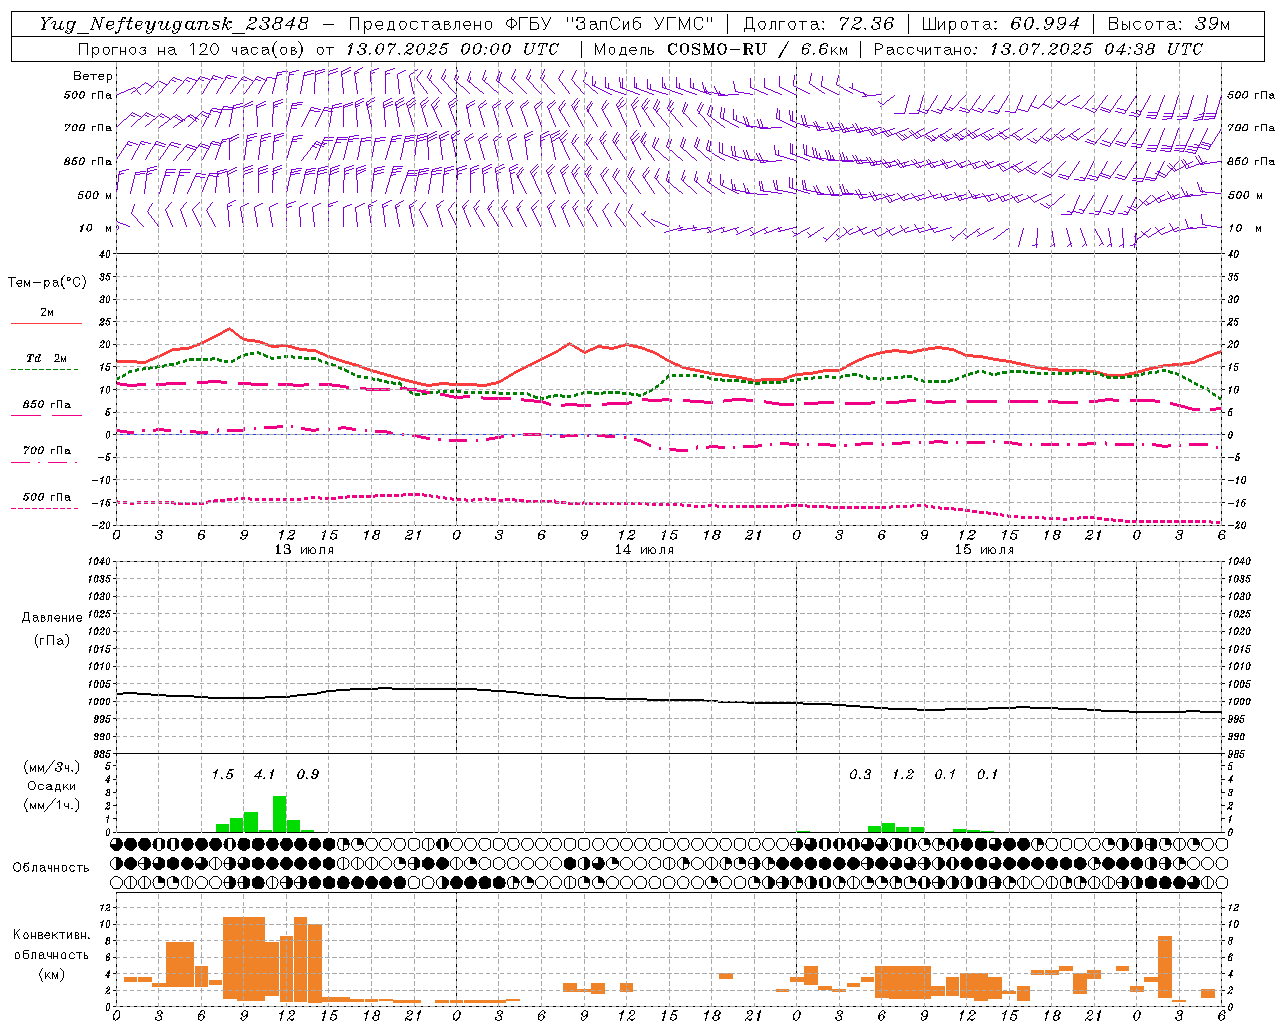Click computed time Рассчитано: 13.07.2025 04:38 UTC

[1038, 49]
